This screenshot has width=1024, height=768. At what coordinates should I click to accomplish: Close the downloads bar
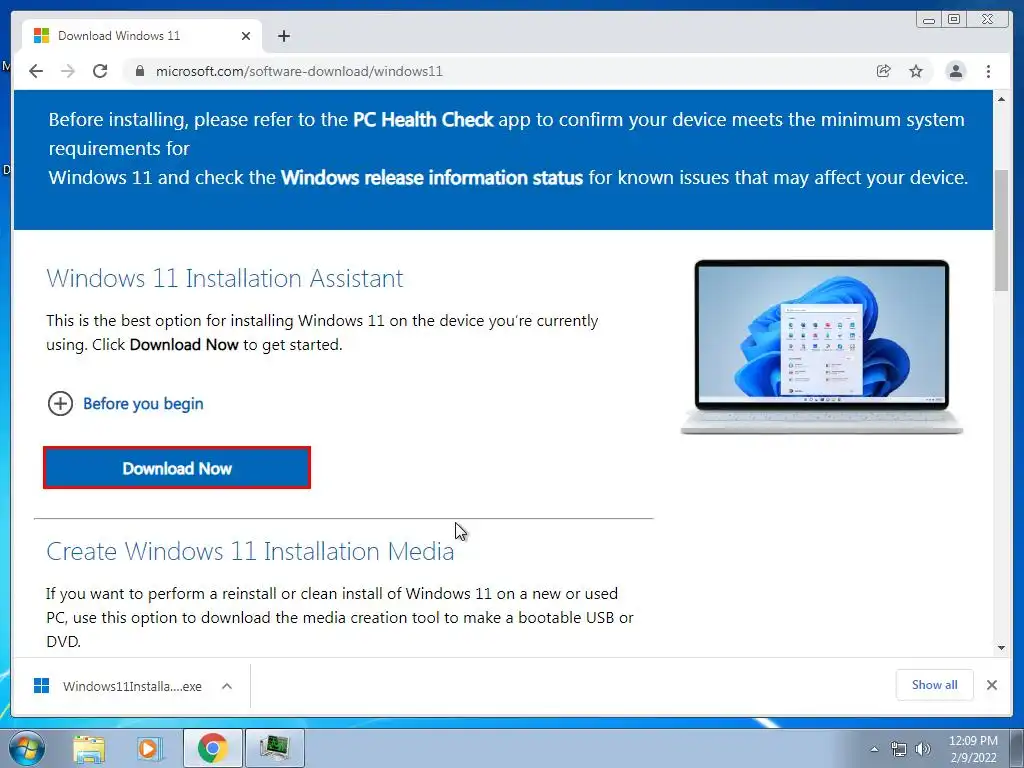(991, 685)
